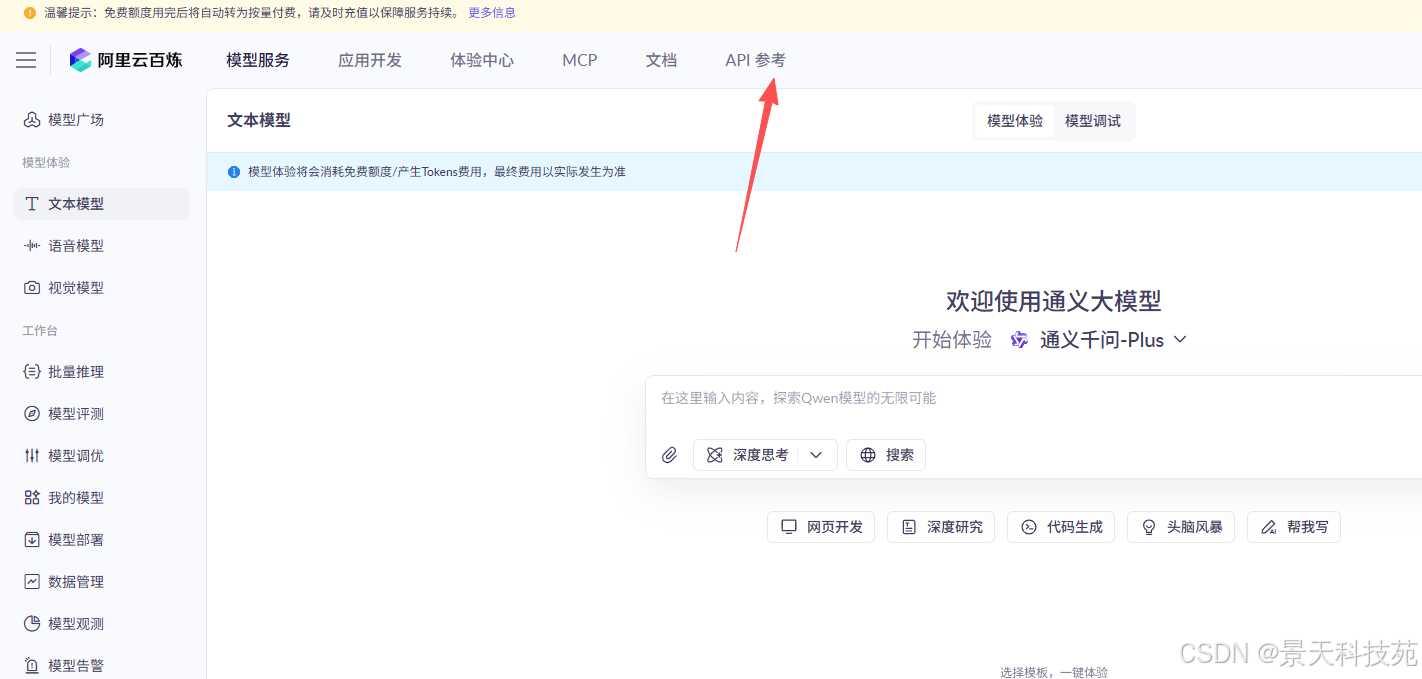Image resolution: width=1422 pixels, height=679 pixels.
Task: Click the 更多信息 link
Action: point(492,13)
